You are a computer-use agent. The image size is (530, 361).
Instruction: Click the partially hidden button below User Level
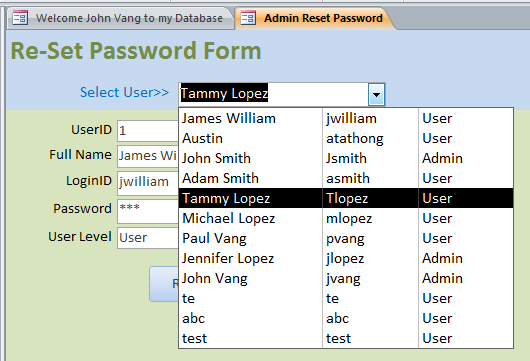point(164,284)
